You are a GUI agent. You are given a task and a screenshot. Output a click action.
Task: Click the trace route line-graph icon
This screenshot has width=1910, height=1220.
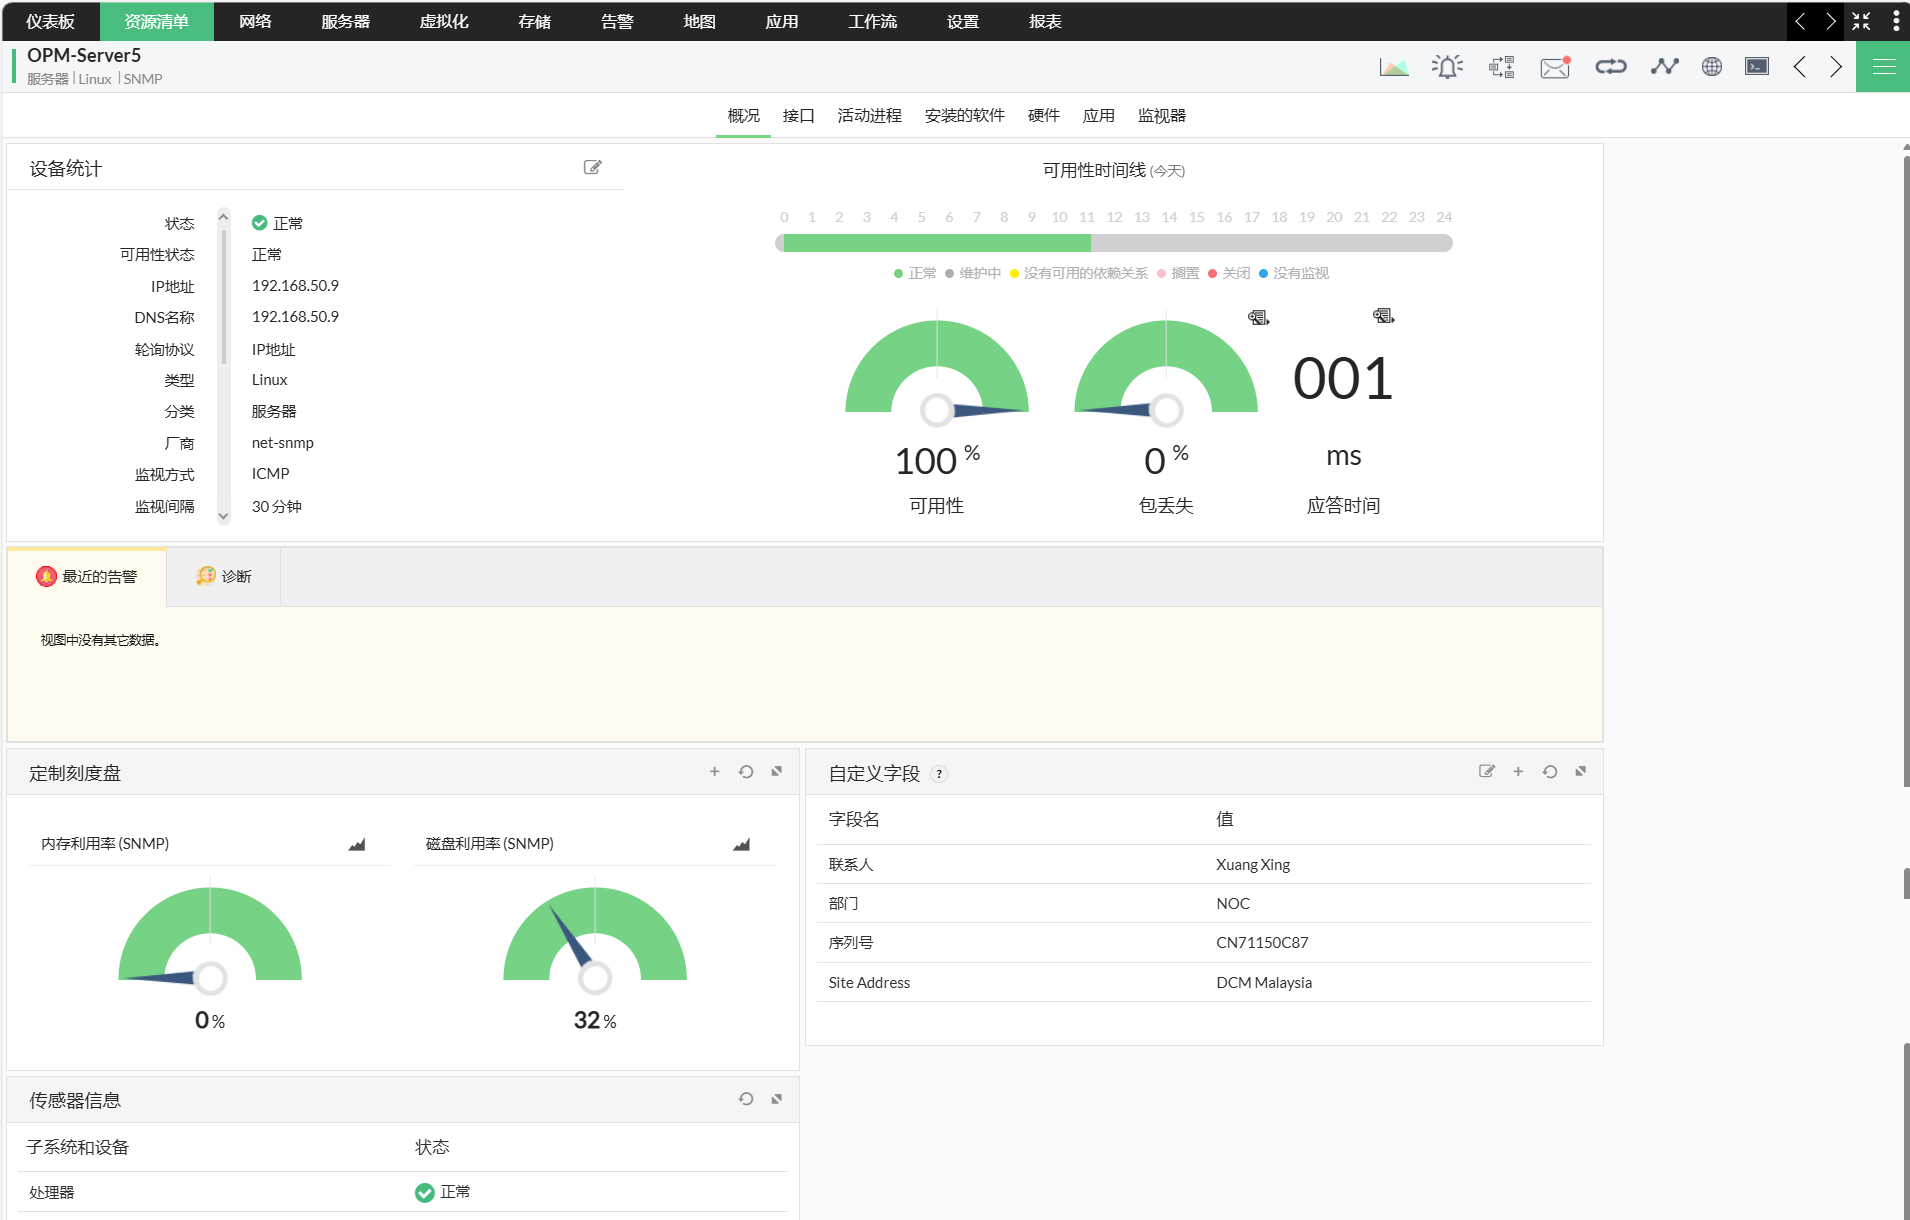pyautogui.click(x=1664, y=67)
